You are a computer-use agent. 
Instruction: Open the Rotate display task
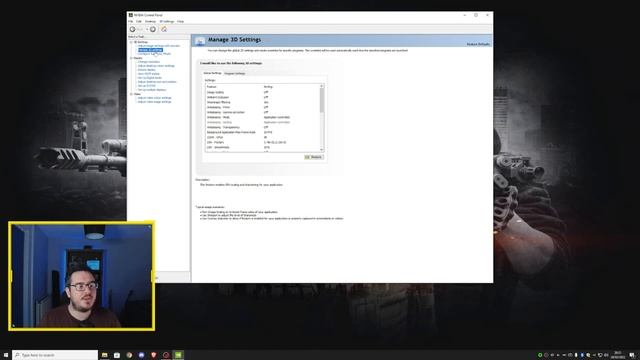pyautogui.click(x=147, y=70)
